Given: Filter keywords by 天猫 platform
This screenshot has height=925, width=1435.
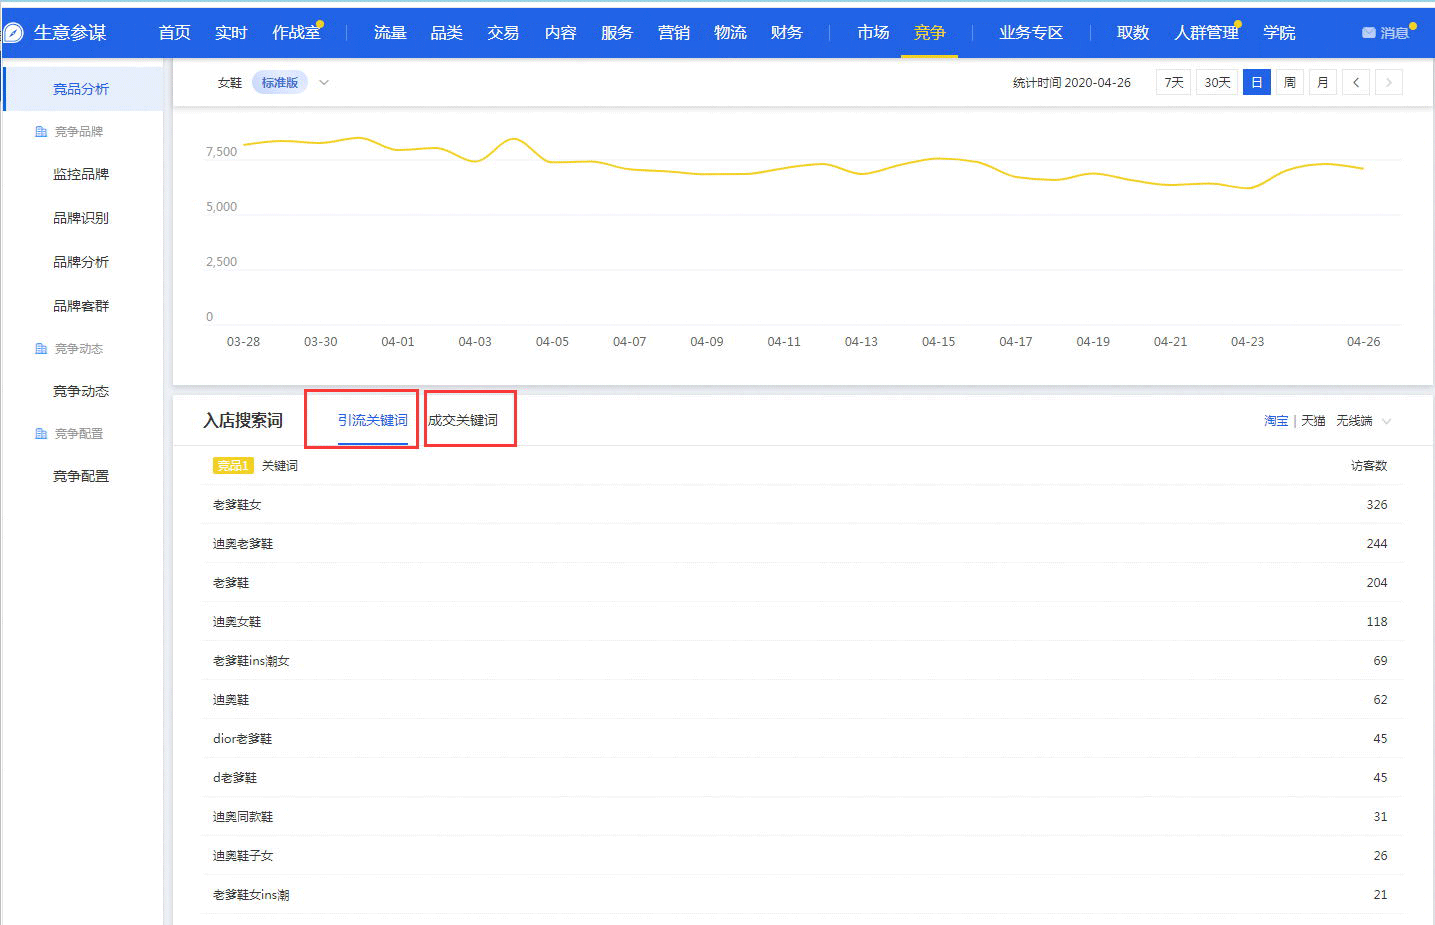Looking at the screenshot, I should [1312, 421].
